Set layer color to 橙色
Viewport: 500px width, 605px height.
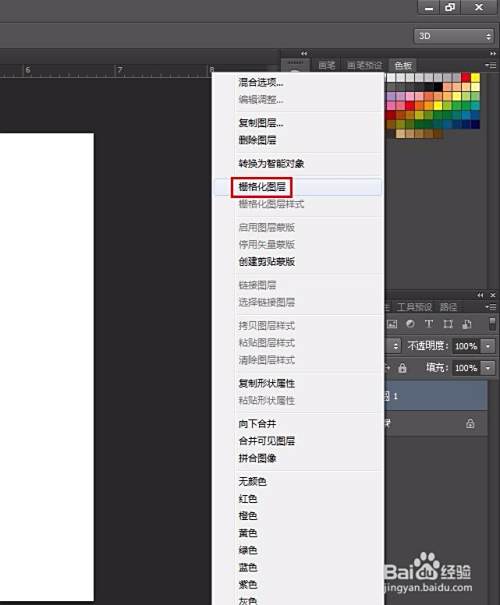[298, 516]
